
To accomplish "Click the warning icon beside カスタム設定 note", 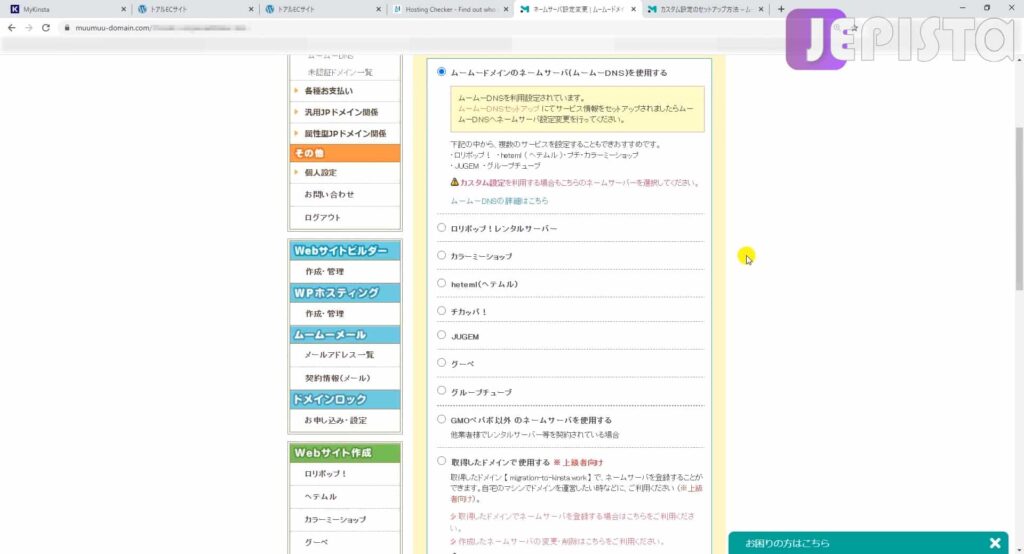I will click(x=455, y=182).
